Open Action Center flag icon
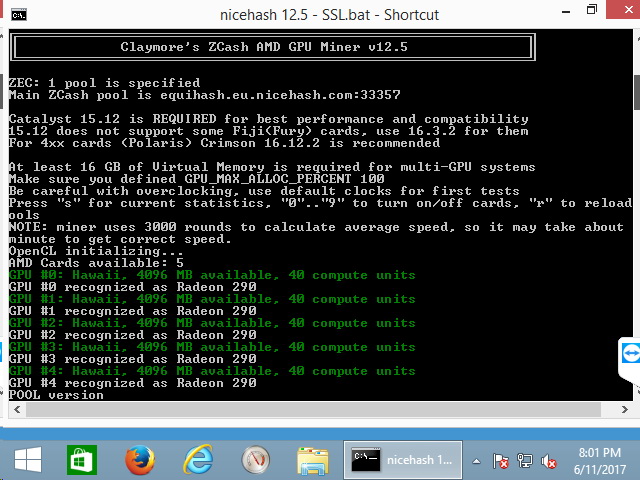Viewport: 640px width, 480px height. point(500,461)
